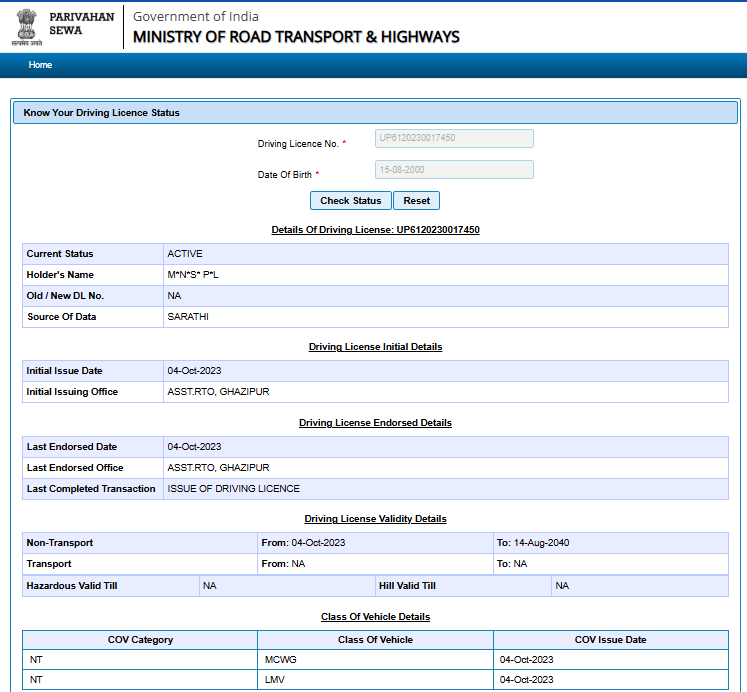Image resolution: width=747 pixels, height=692 pixels.
Task: Click the national emblem logo
Action: point(27,27)
